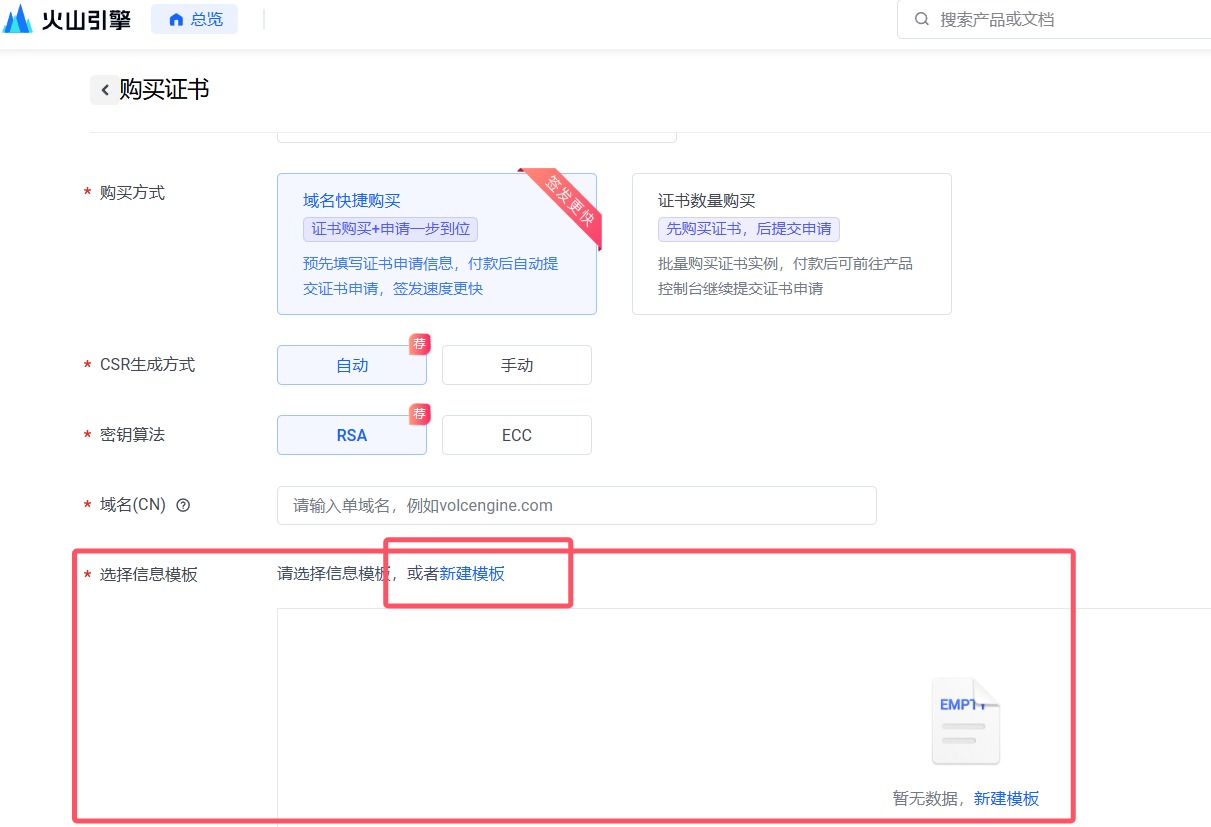Click the 火山引擎 logo
The height and width of the screenshot is (827, 1211).
tap(67, 19)
